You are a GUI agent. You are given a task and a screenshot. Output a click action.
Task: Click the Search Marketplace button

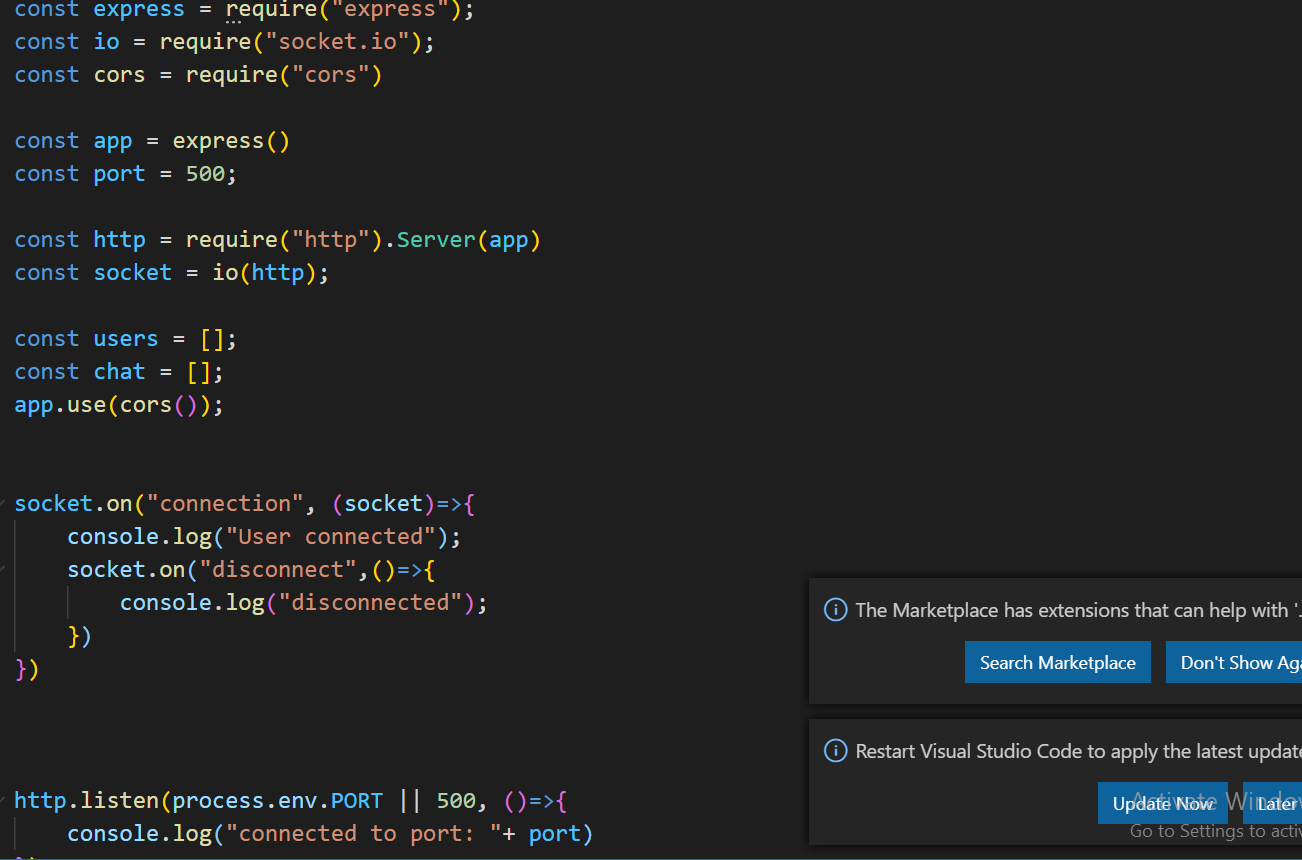coord(1058,662)
